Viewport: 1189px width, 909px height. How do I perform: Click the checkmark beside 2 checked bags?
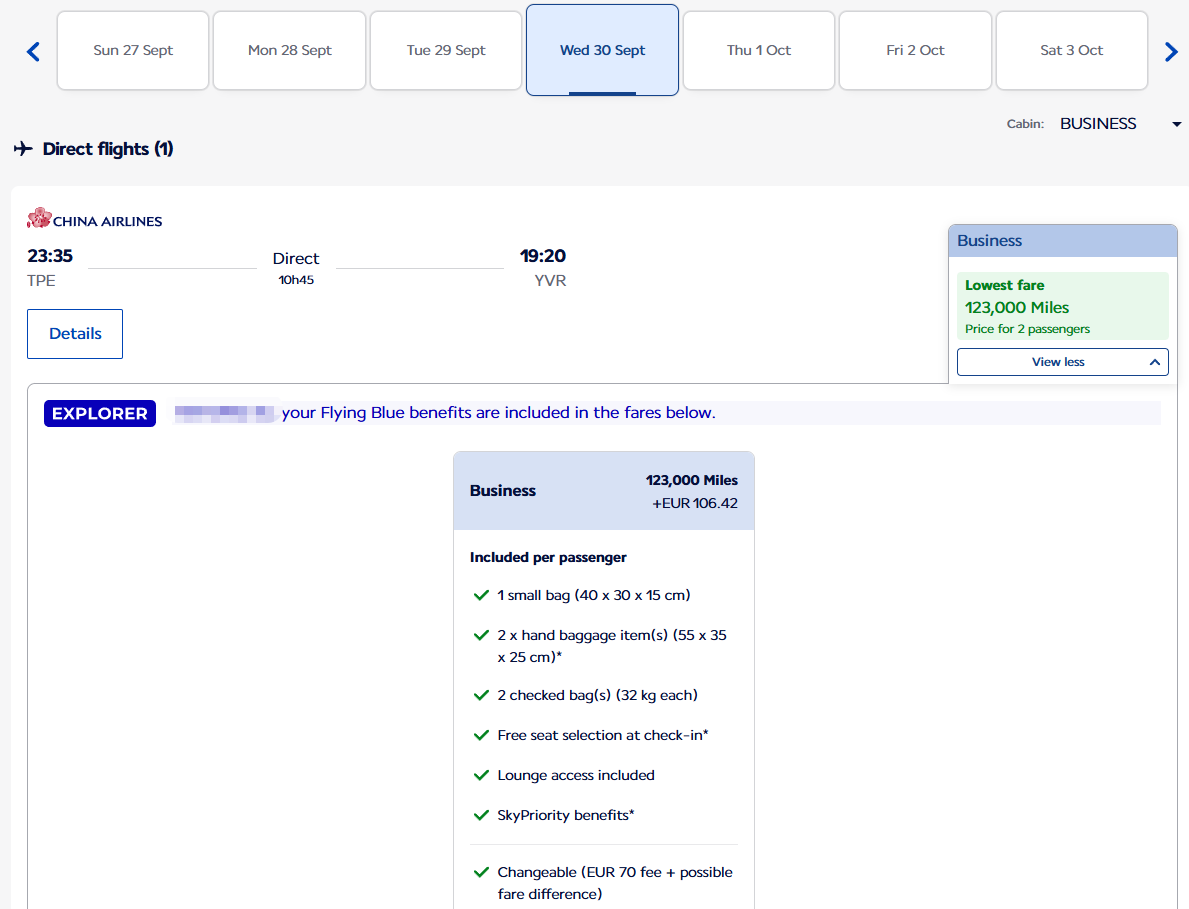tap(481, 695)
